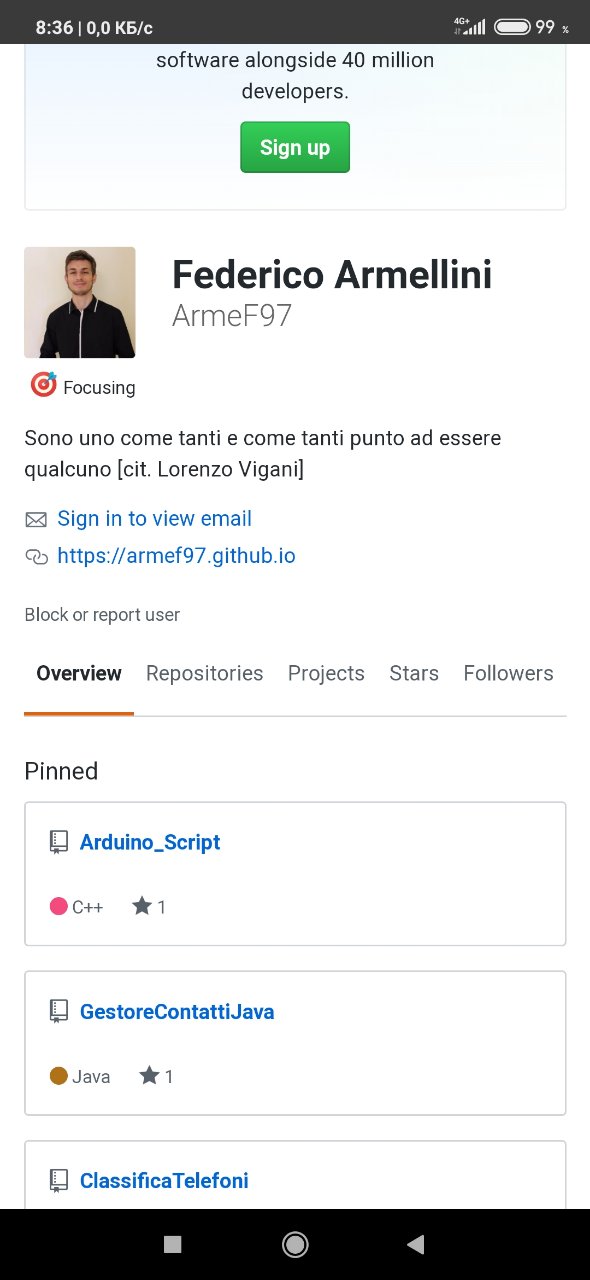Click the star icon on GestoreContattiJava card
Image resolution: width=590 pixels, height=1280 pixels.
pos(149,1075)
